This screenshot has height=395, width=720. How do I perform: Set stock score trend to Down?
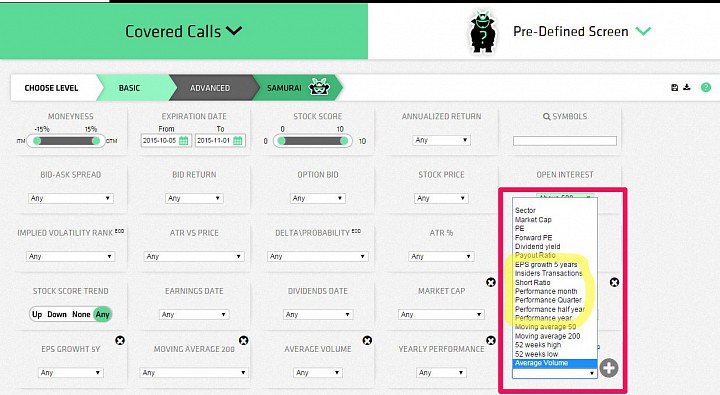57,314
